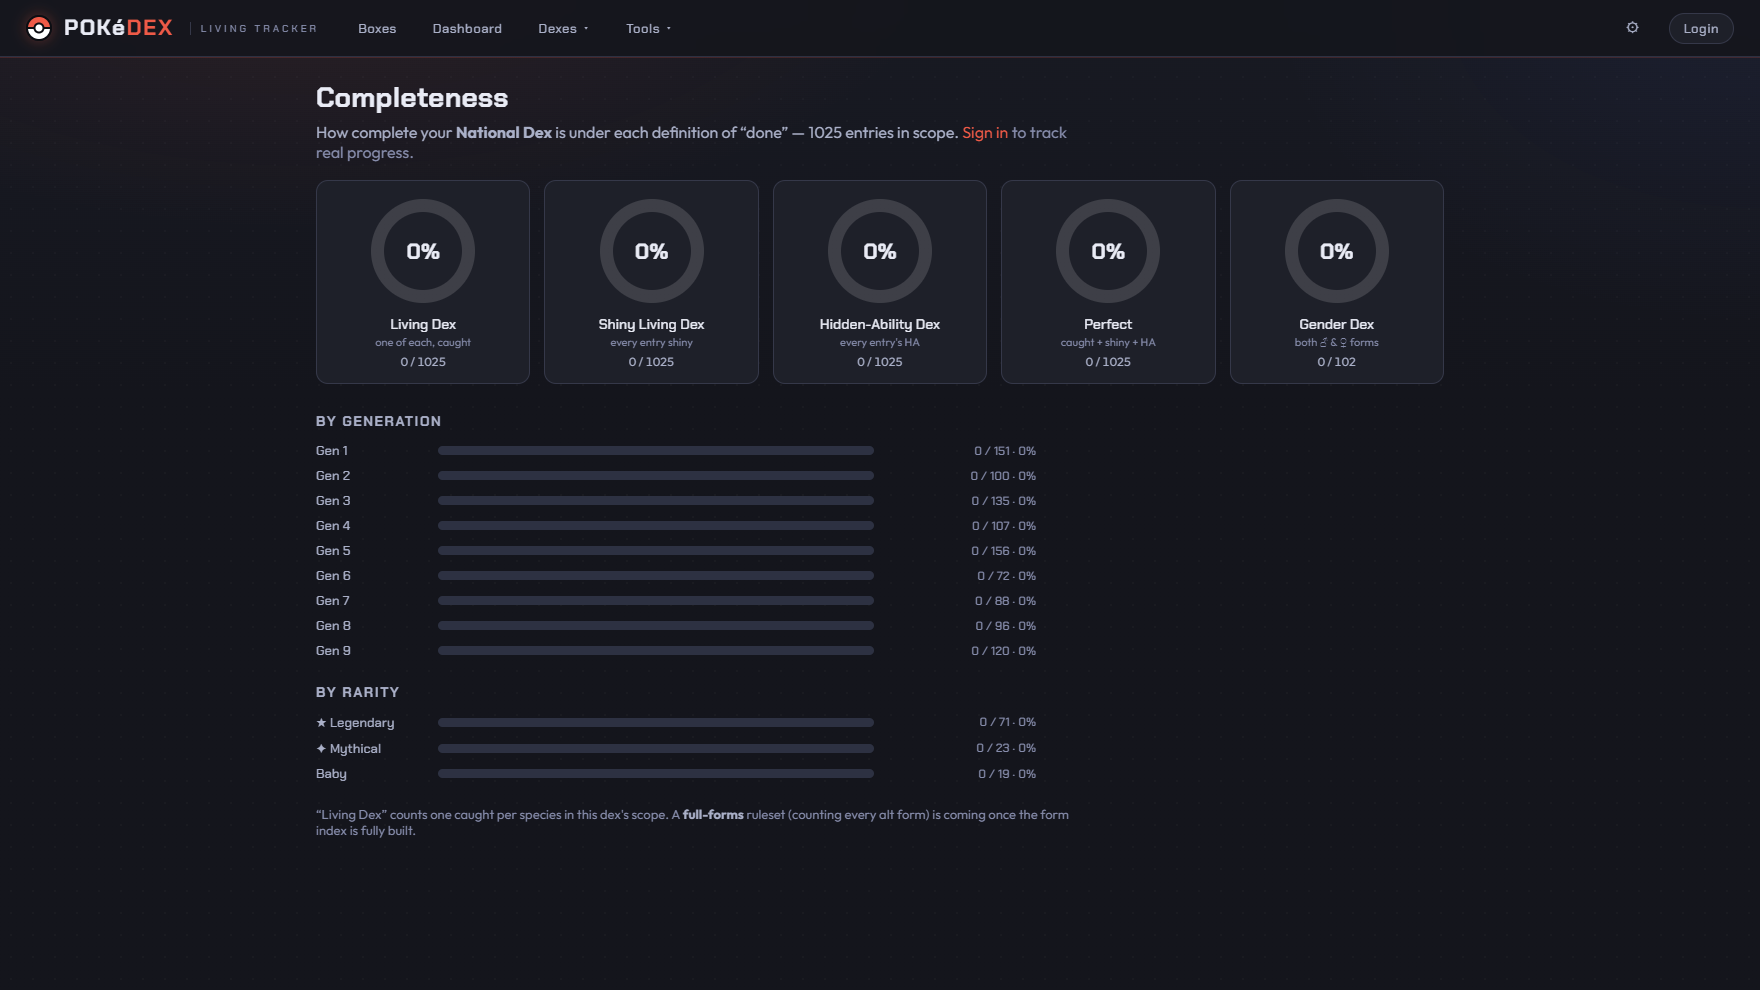Image resolution: width=1760 pixels, height=990 pixels.
Task: Open the settings gear icon
Action: pyautogui.click(x=1632, y=28)
